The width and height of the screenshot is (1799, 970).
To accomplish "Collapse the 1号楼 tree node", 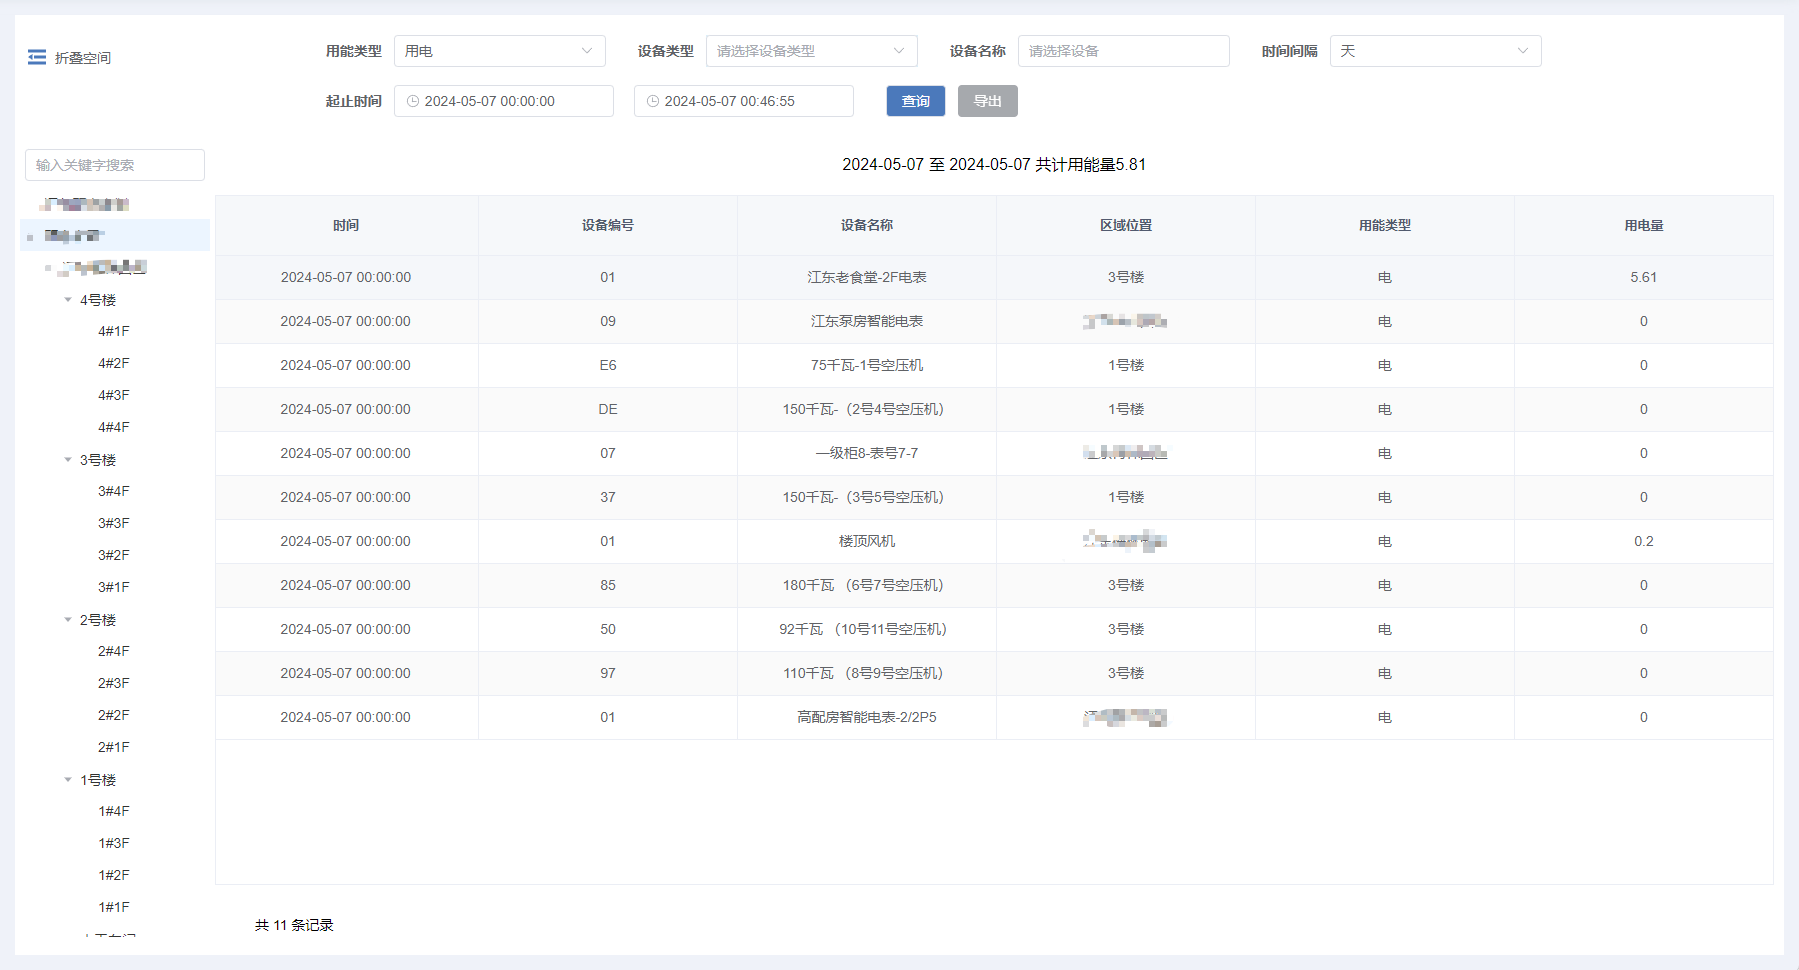I will click(68, 780).
